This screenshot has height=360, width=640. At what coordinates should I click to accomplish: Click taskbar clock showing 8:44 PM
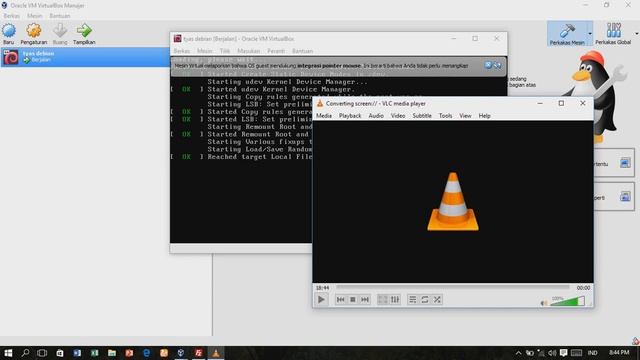[x=619, y=353]
